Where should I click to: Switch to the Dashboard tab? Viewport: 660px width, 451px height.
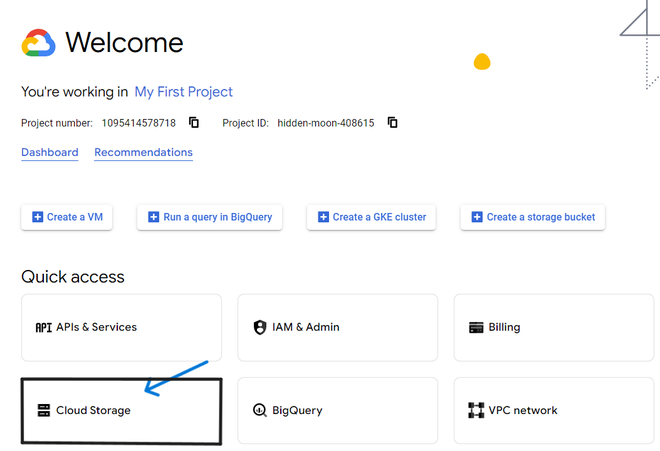click(x=50, y=153)
